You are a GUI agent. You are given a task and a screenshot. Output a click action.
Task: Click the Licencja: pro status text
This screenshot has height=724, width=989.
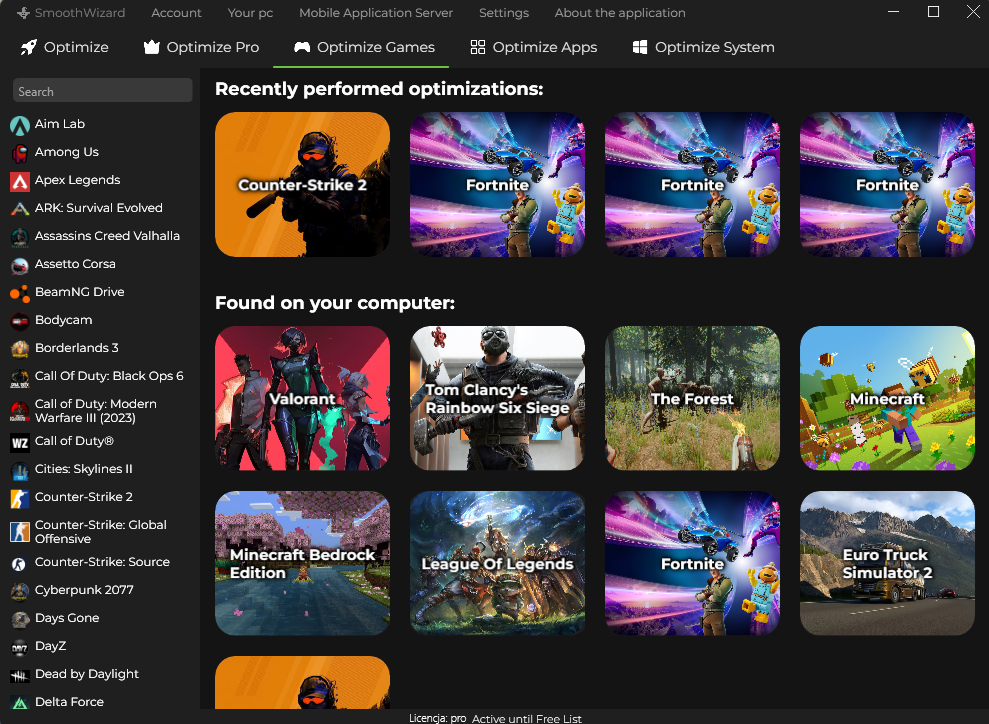438,718
